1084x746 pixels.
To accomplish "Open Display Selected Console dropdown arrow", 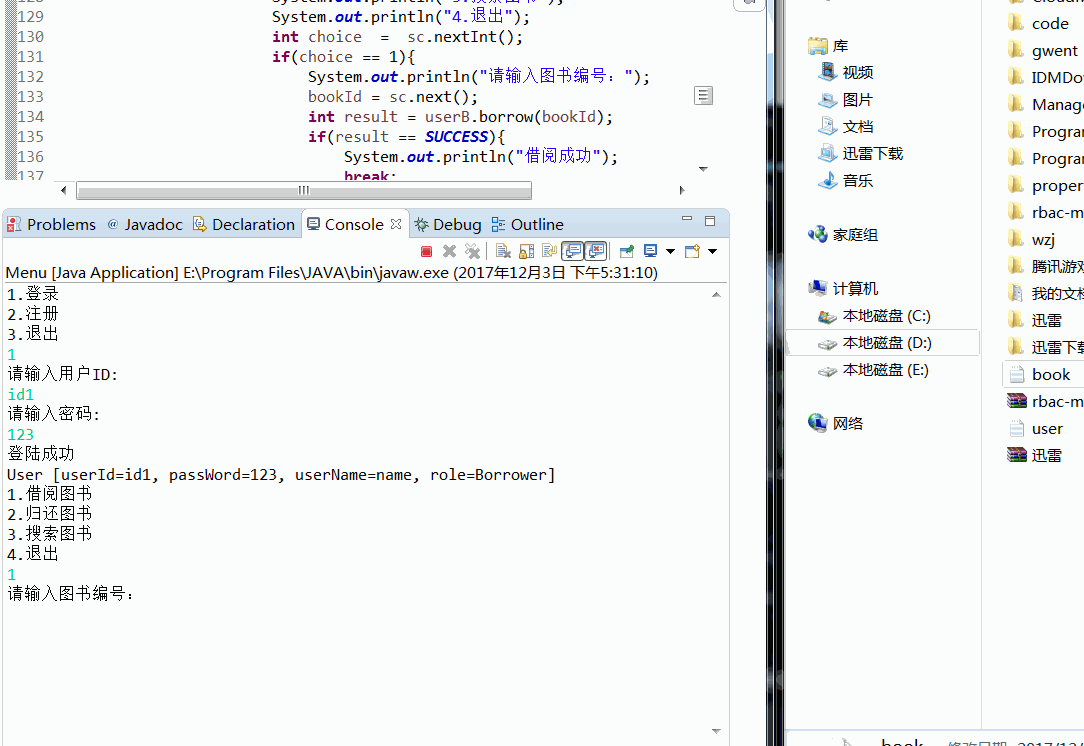I will click(670, 252).
